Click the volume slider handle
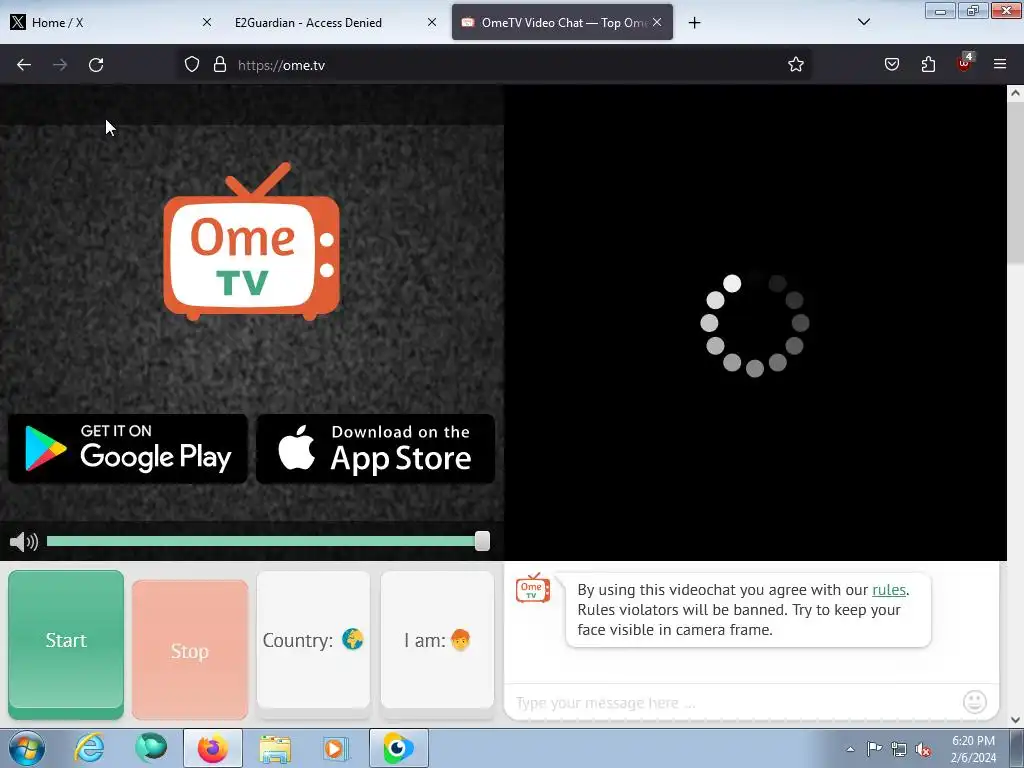 tap(482, 541)
